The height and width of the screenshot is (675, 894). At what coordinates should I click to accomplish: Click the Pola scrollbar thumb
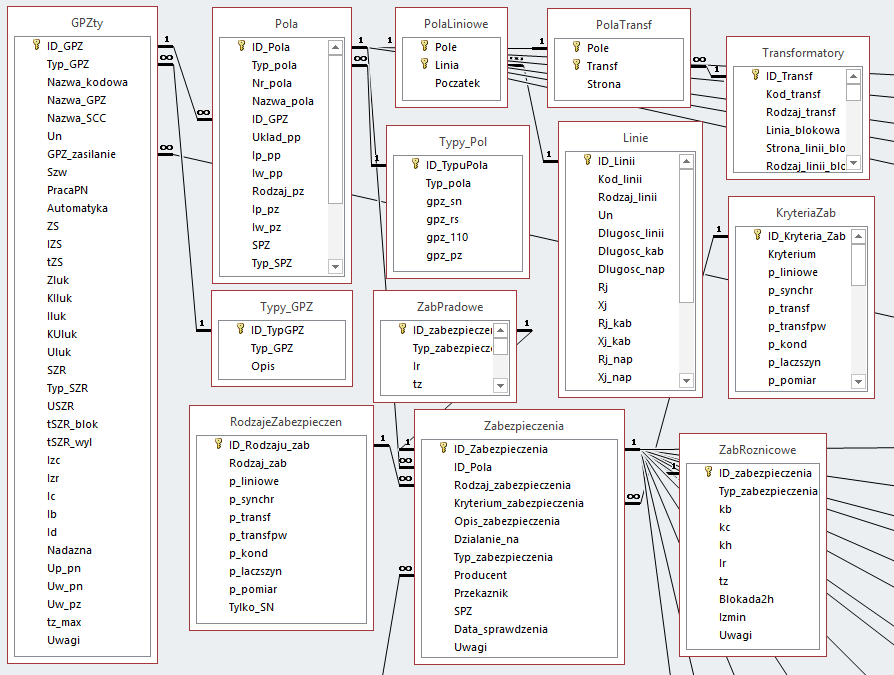[x=335, y=129]
